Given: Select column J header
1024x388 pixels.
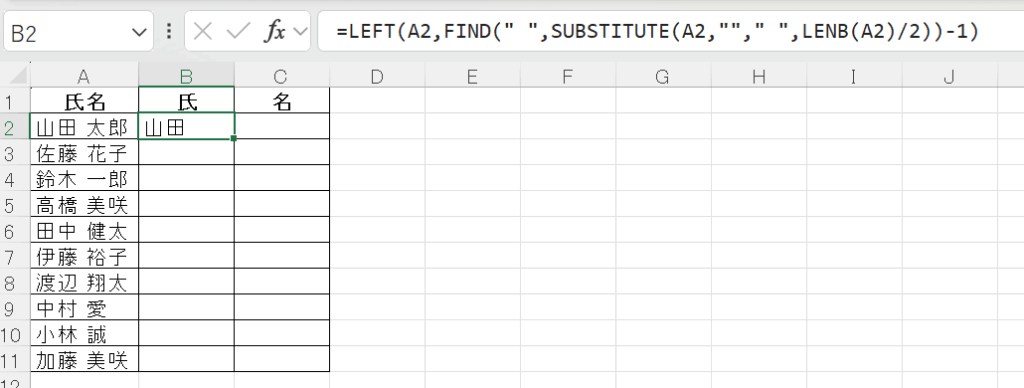Looking at the screenshot, I should (950, 76).
